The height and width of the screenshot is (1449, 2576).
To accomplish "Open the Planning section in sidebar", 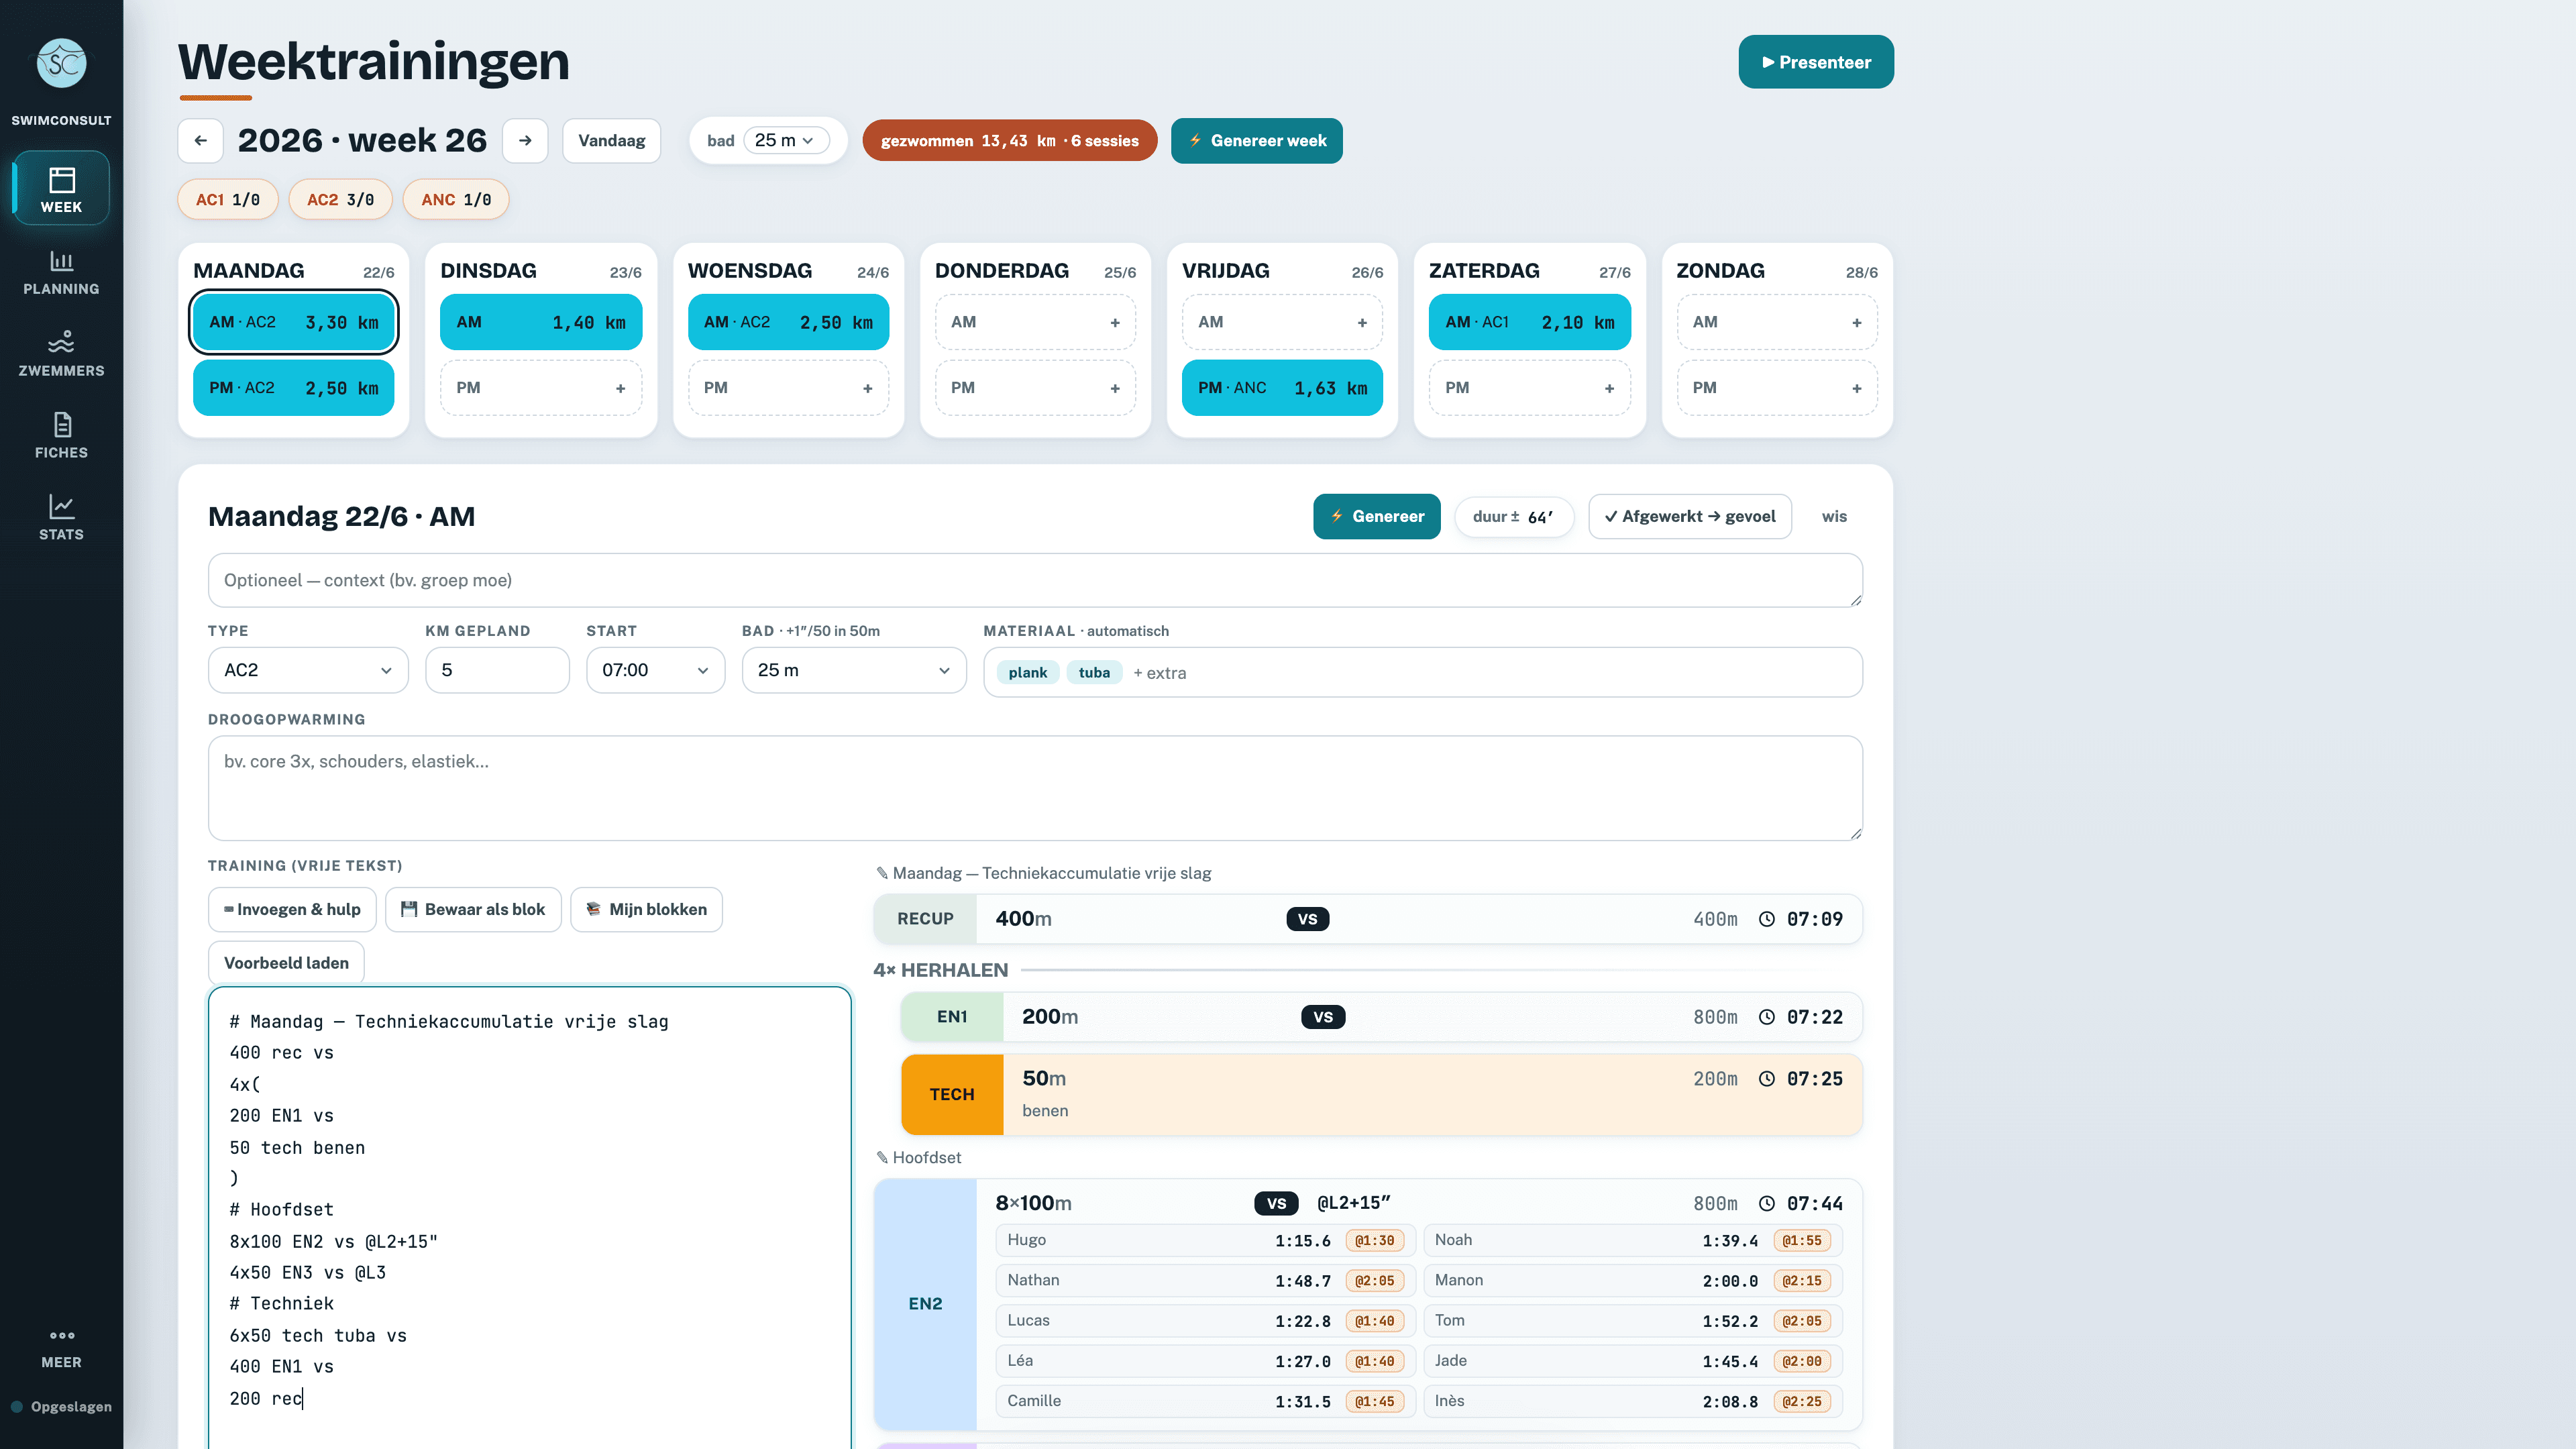I will click(x=61, y=273).
